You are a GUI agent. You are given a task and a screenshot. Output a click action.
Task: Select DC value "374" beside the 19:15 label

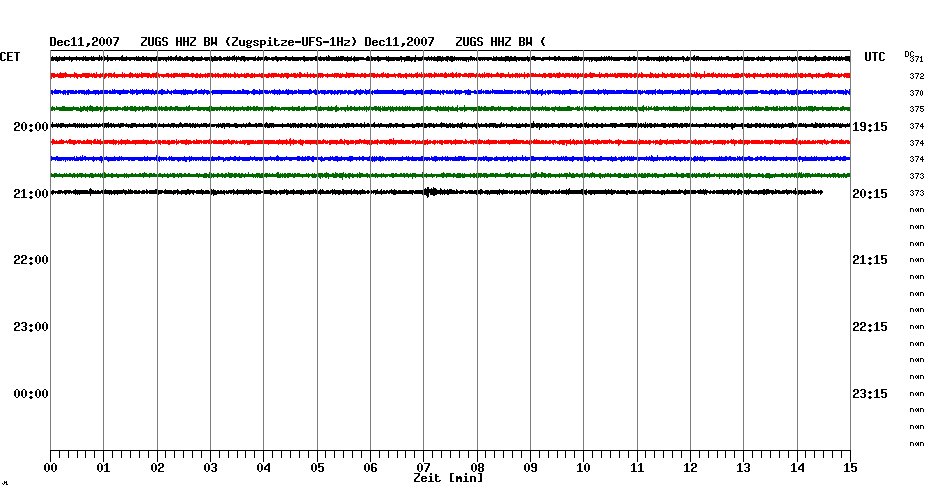pyautogui.click(x=917, y=126)
